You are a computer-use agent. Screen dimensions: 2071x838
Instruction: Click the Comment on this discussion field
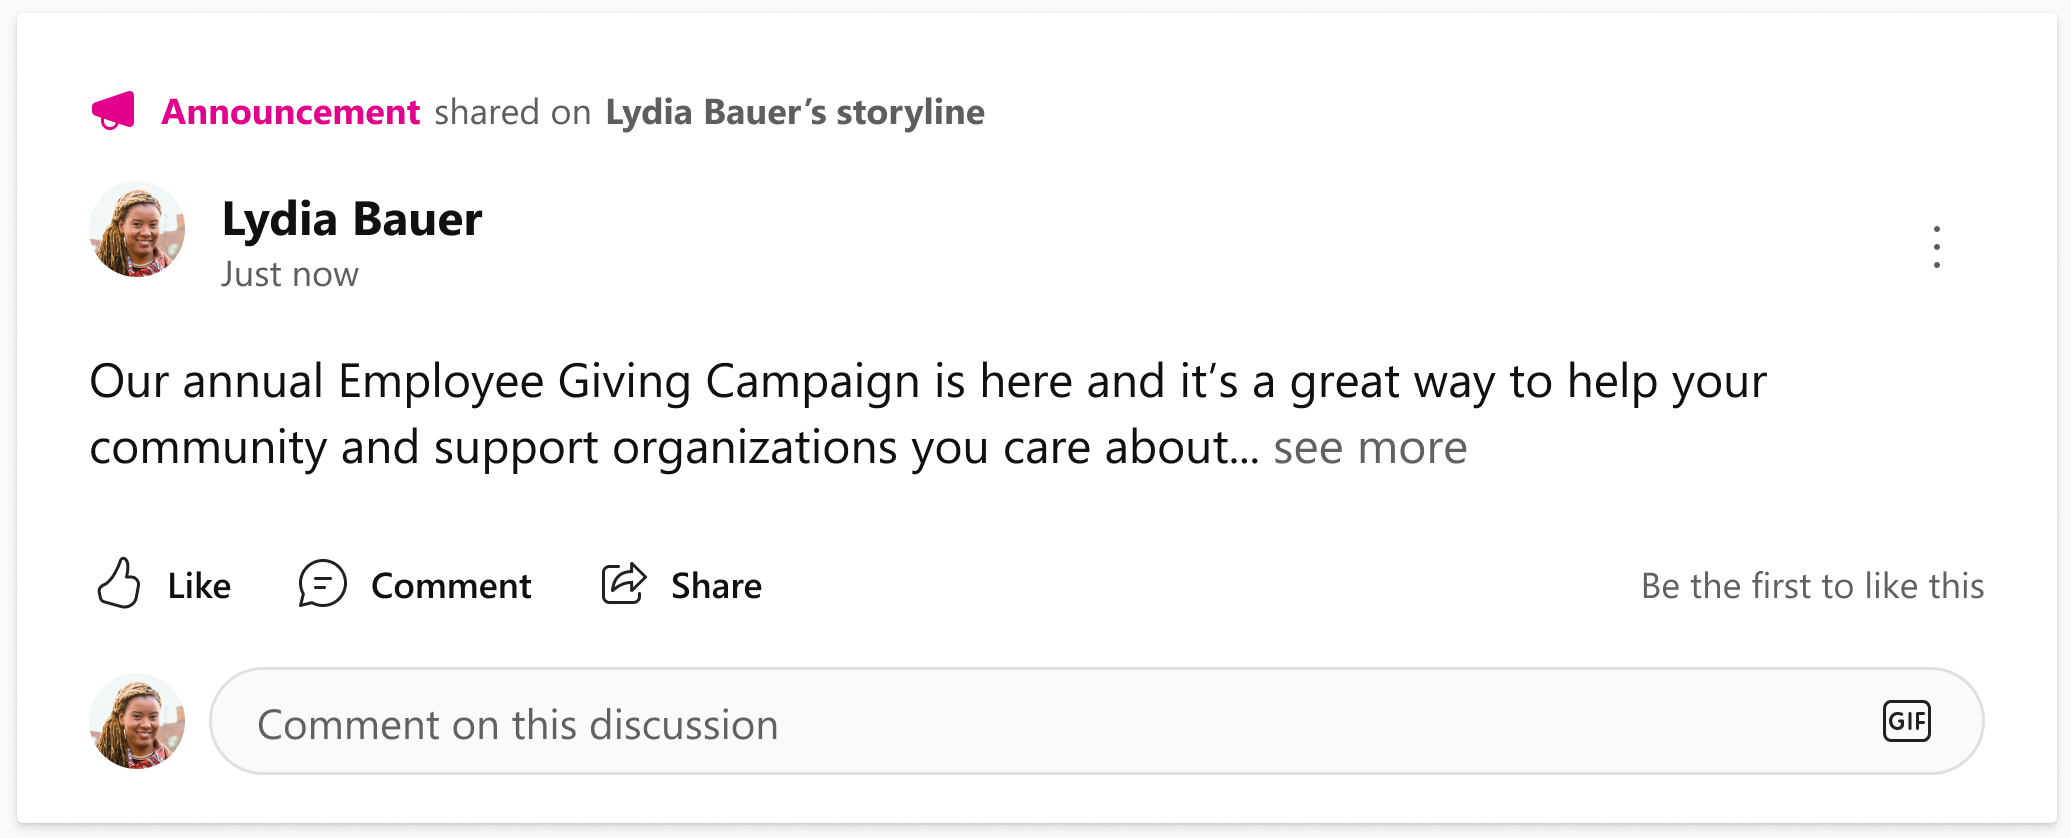coord(700,722)
